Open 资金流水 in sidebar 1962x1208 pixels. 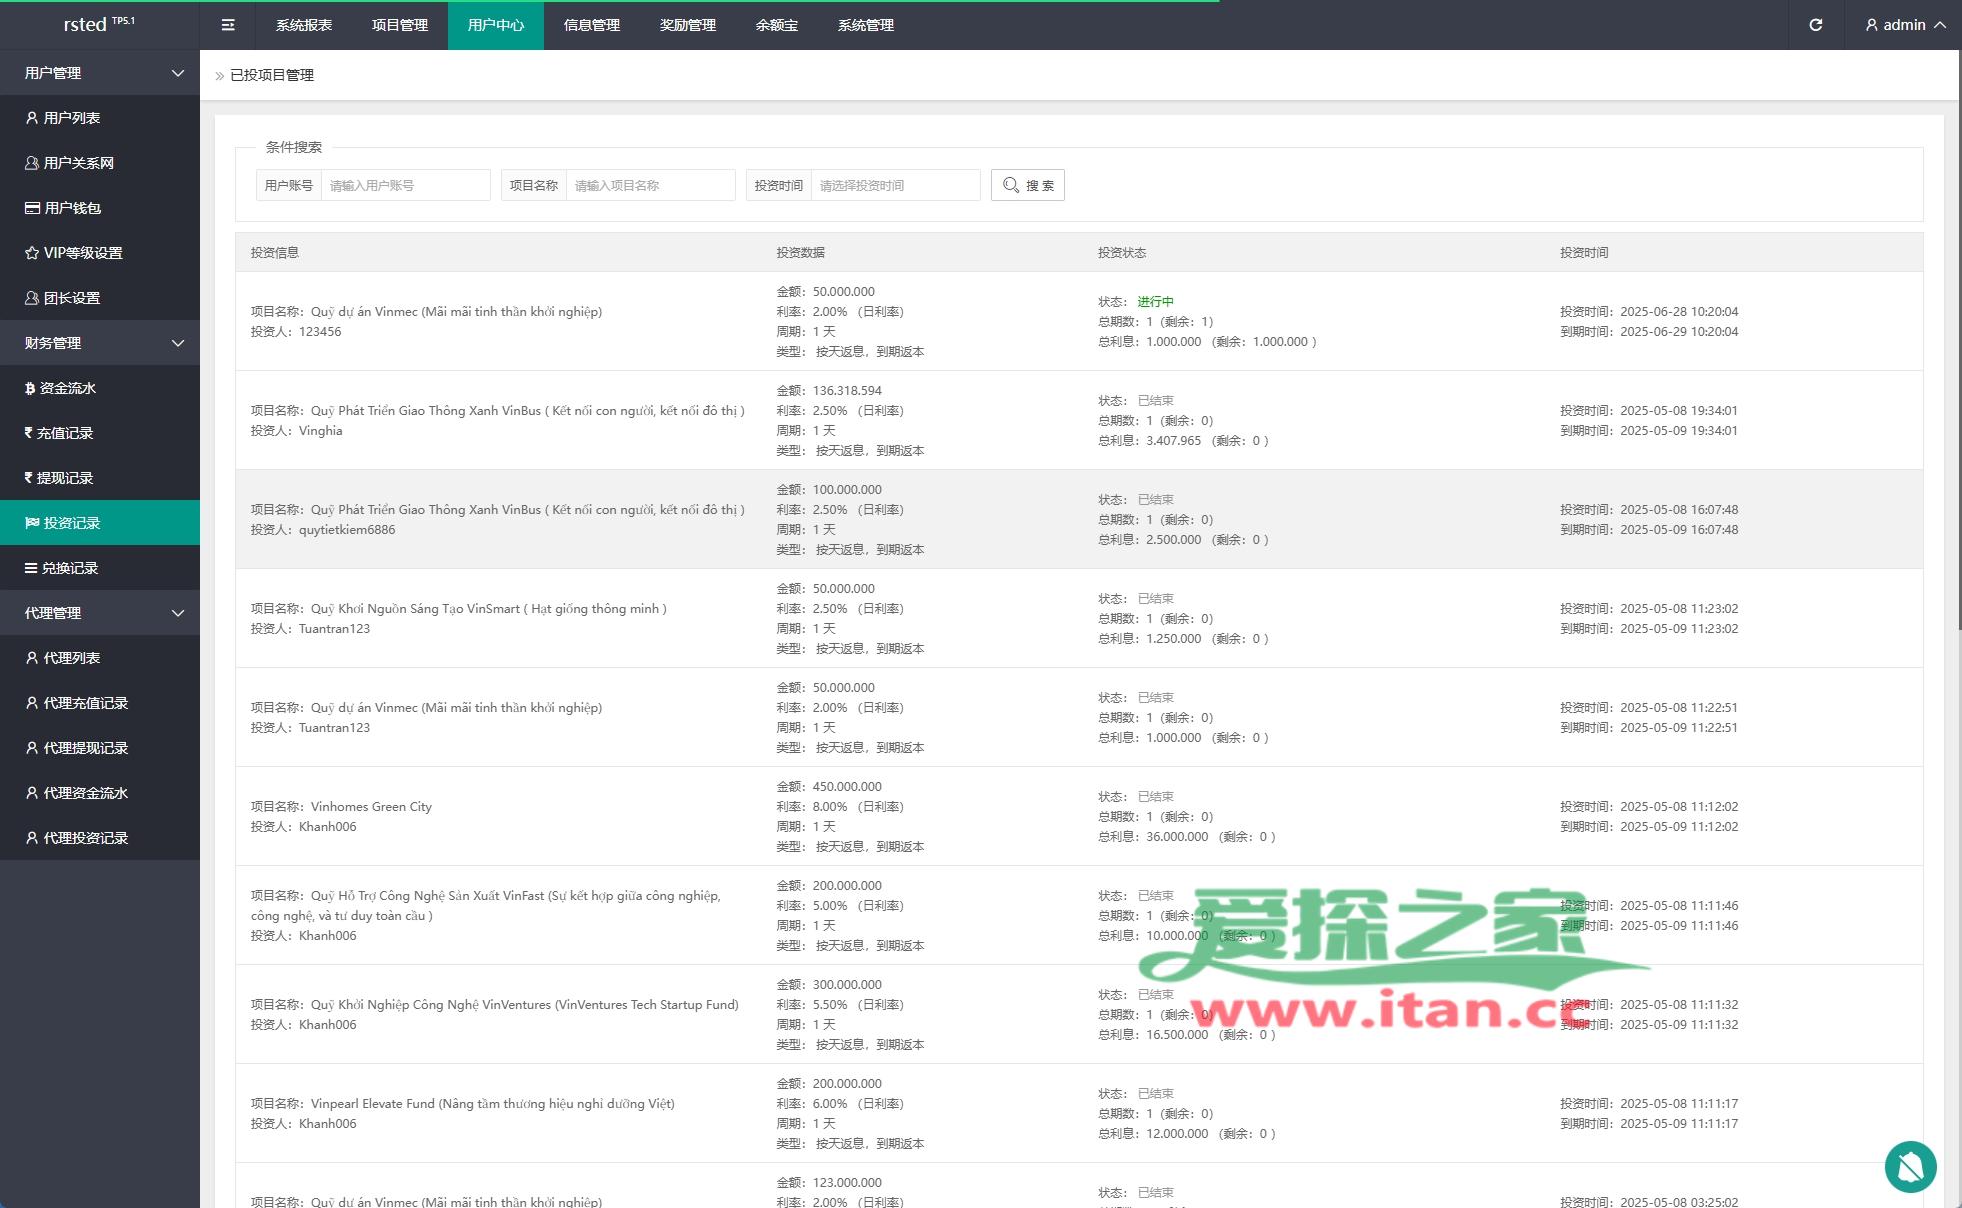(x=100, y=388)
